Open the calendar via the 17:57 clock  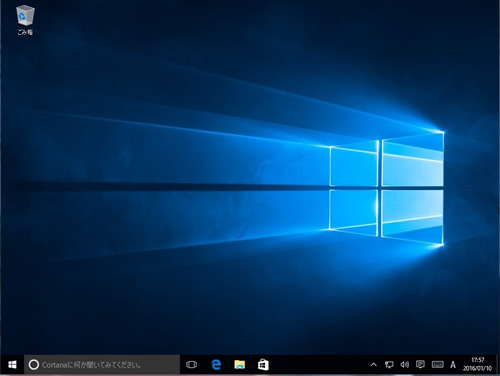478,360
